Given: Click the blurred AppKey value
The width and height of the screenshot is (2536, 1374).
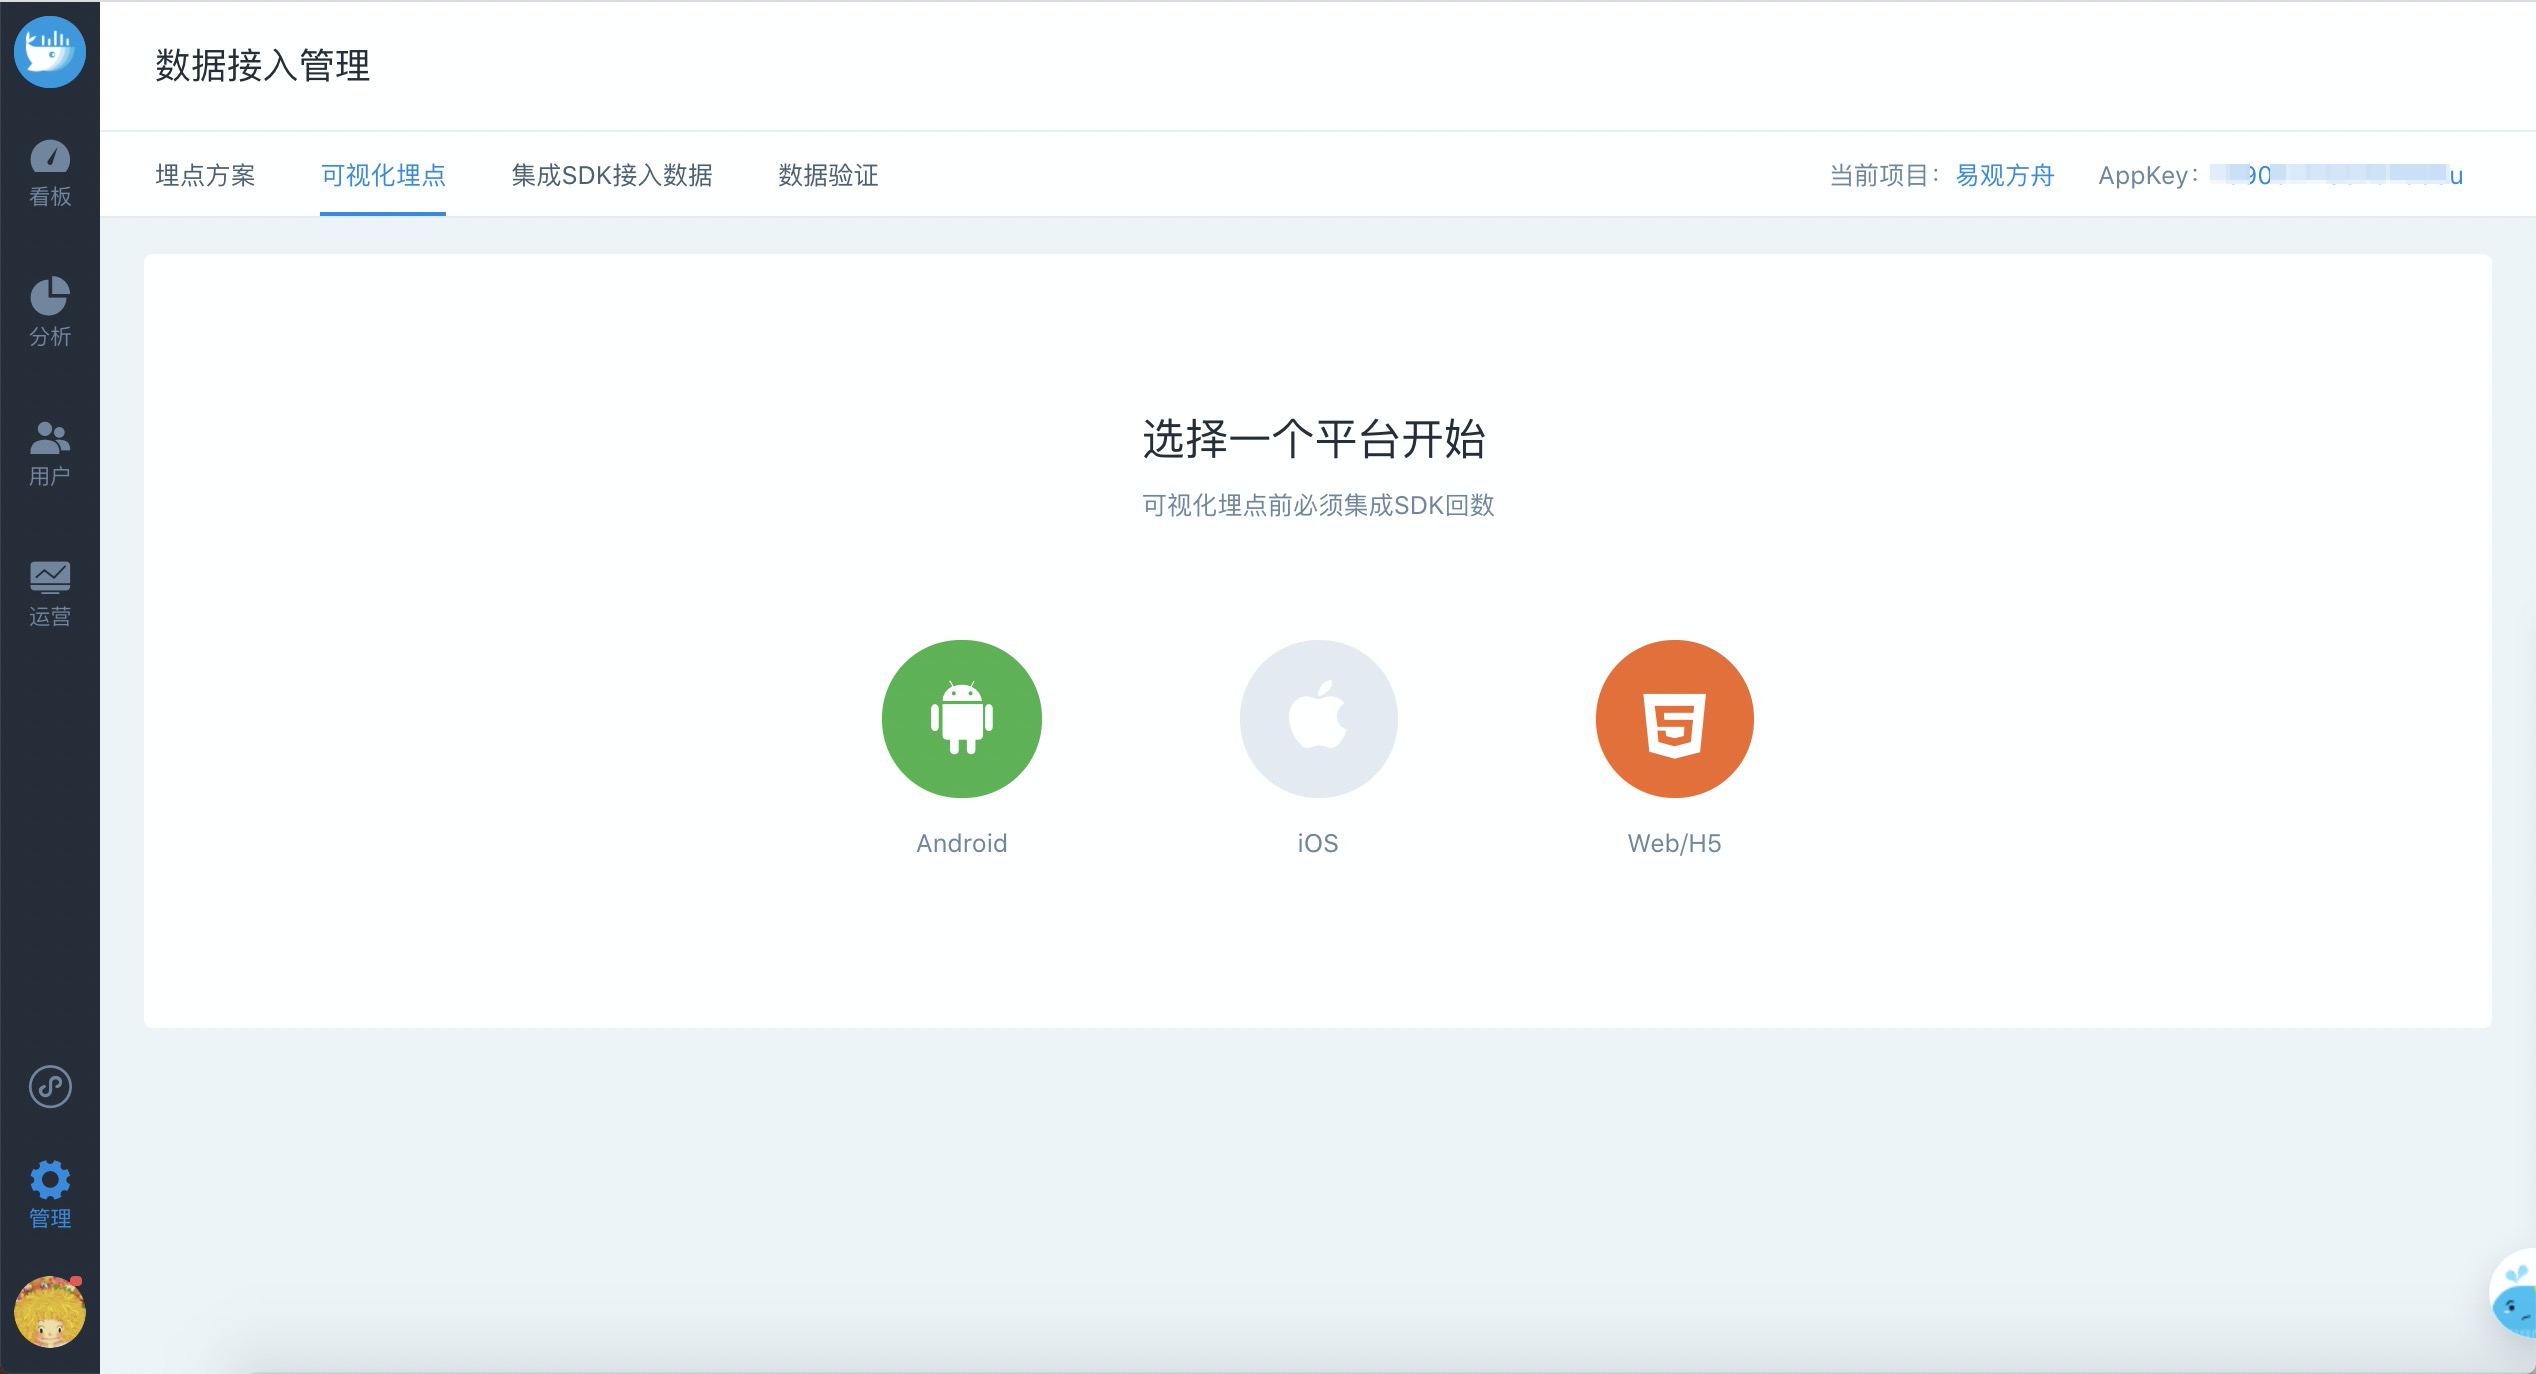Looking at the screenshot, I should [2336, 175].
